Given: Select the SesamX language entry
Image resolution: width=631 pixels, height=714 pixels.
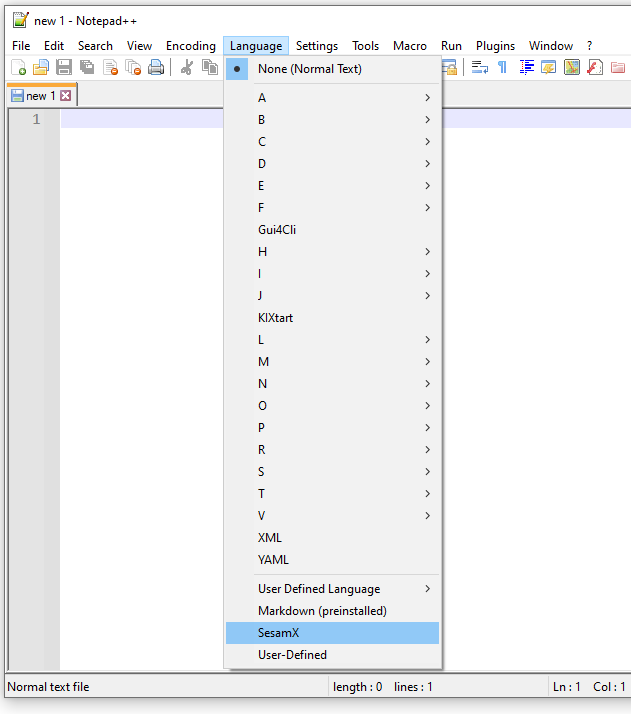Looking at the screenshot, I should pyautogui.click(x=332, y=633).
